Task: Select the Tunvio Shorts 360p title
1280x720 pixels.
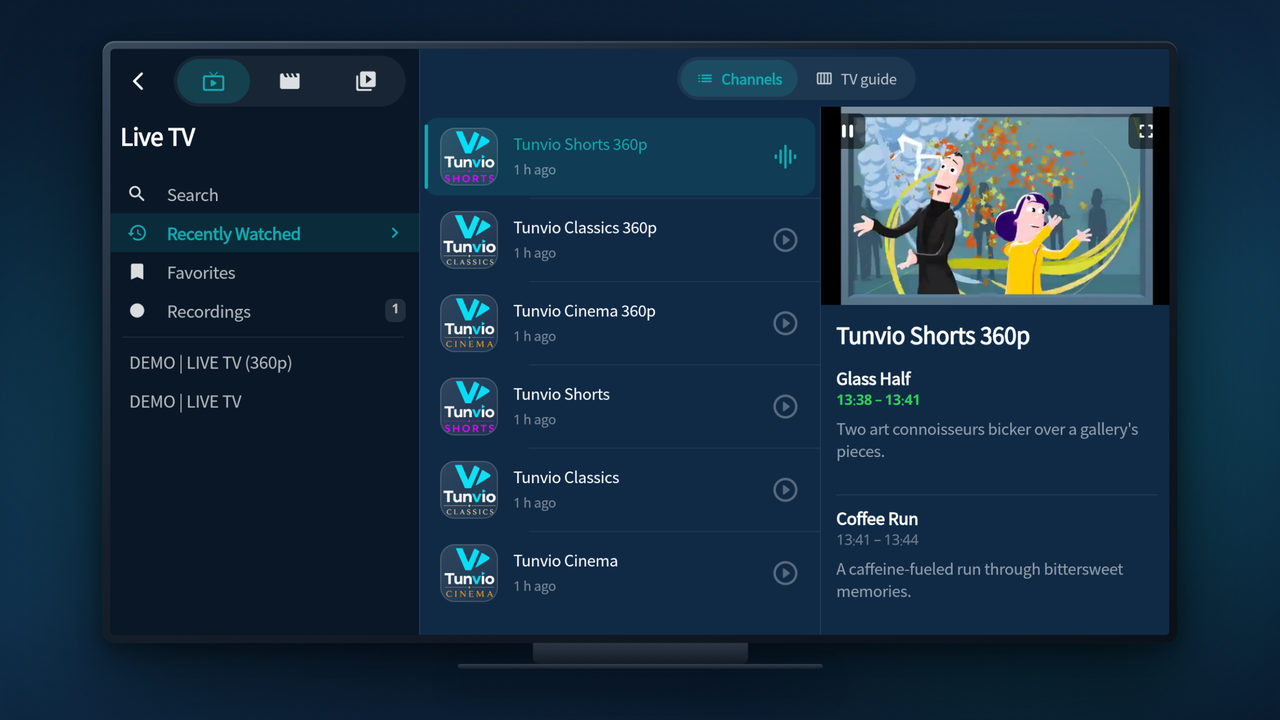Action: click(580, 145)
